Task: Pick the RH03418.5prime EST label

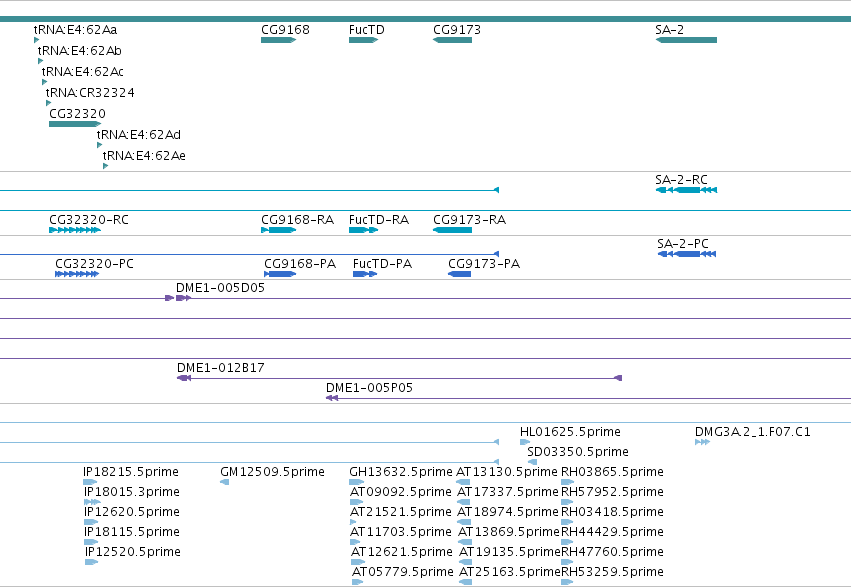Action: click(612, 512)
